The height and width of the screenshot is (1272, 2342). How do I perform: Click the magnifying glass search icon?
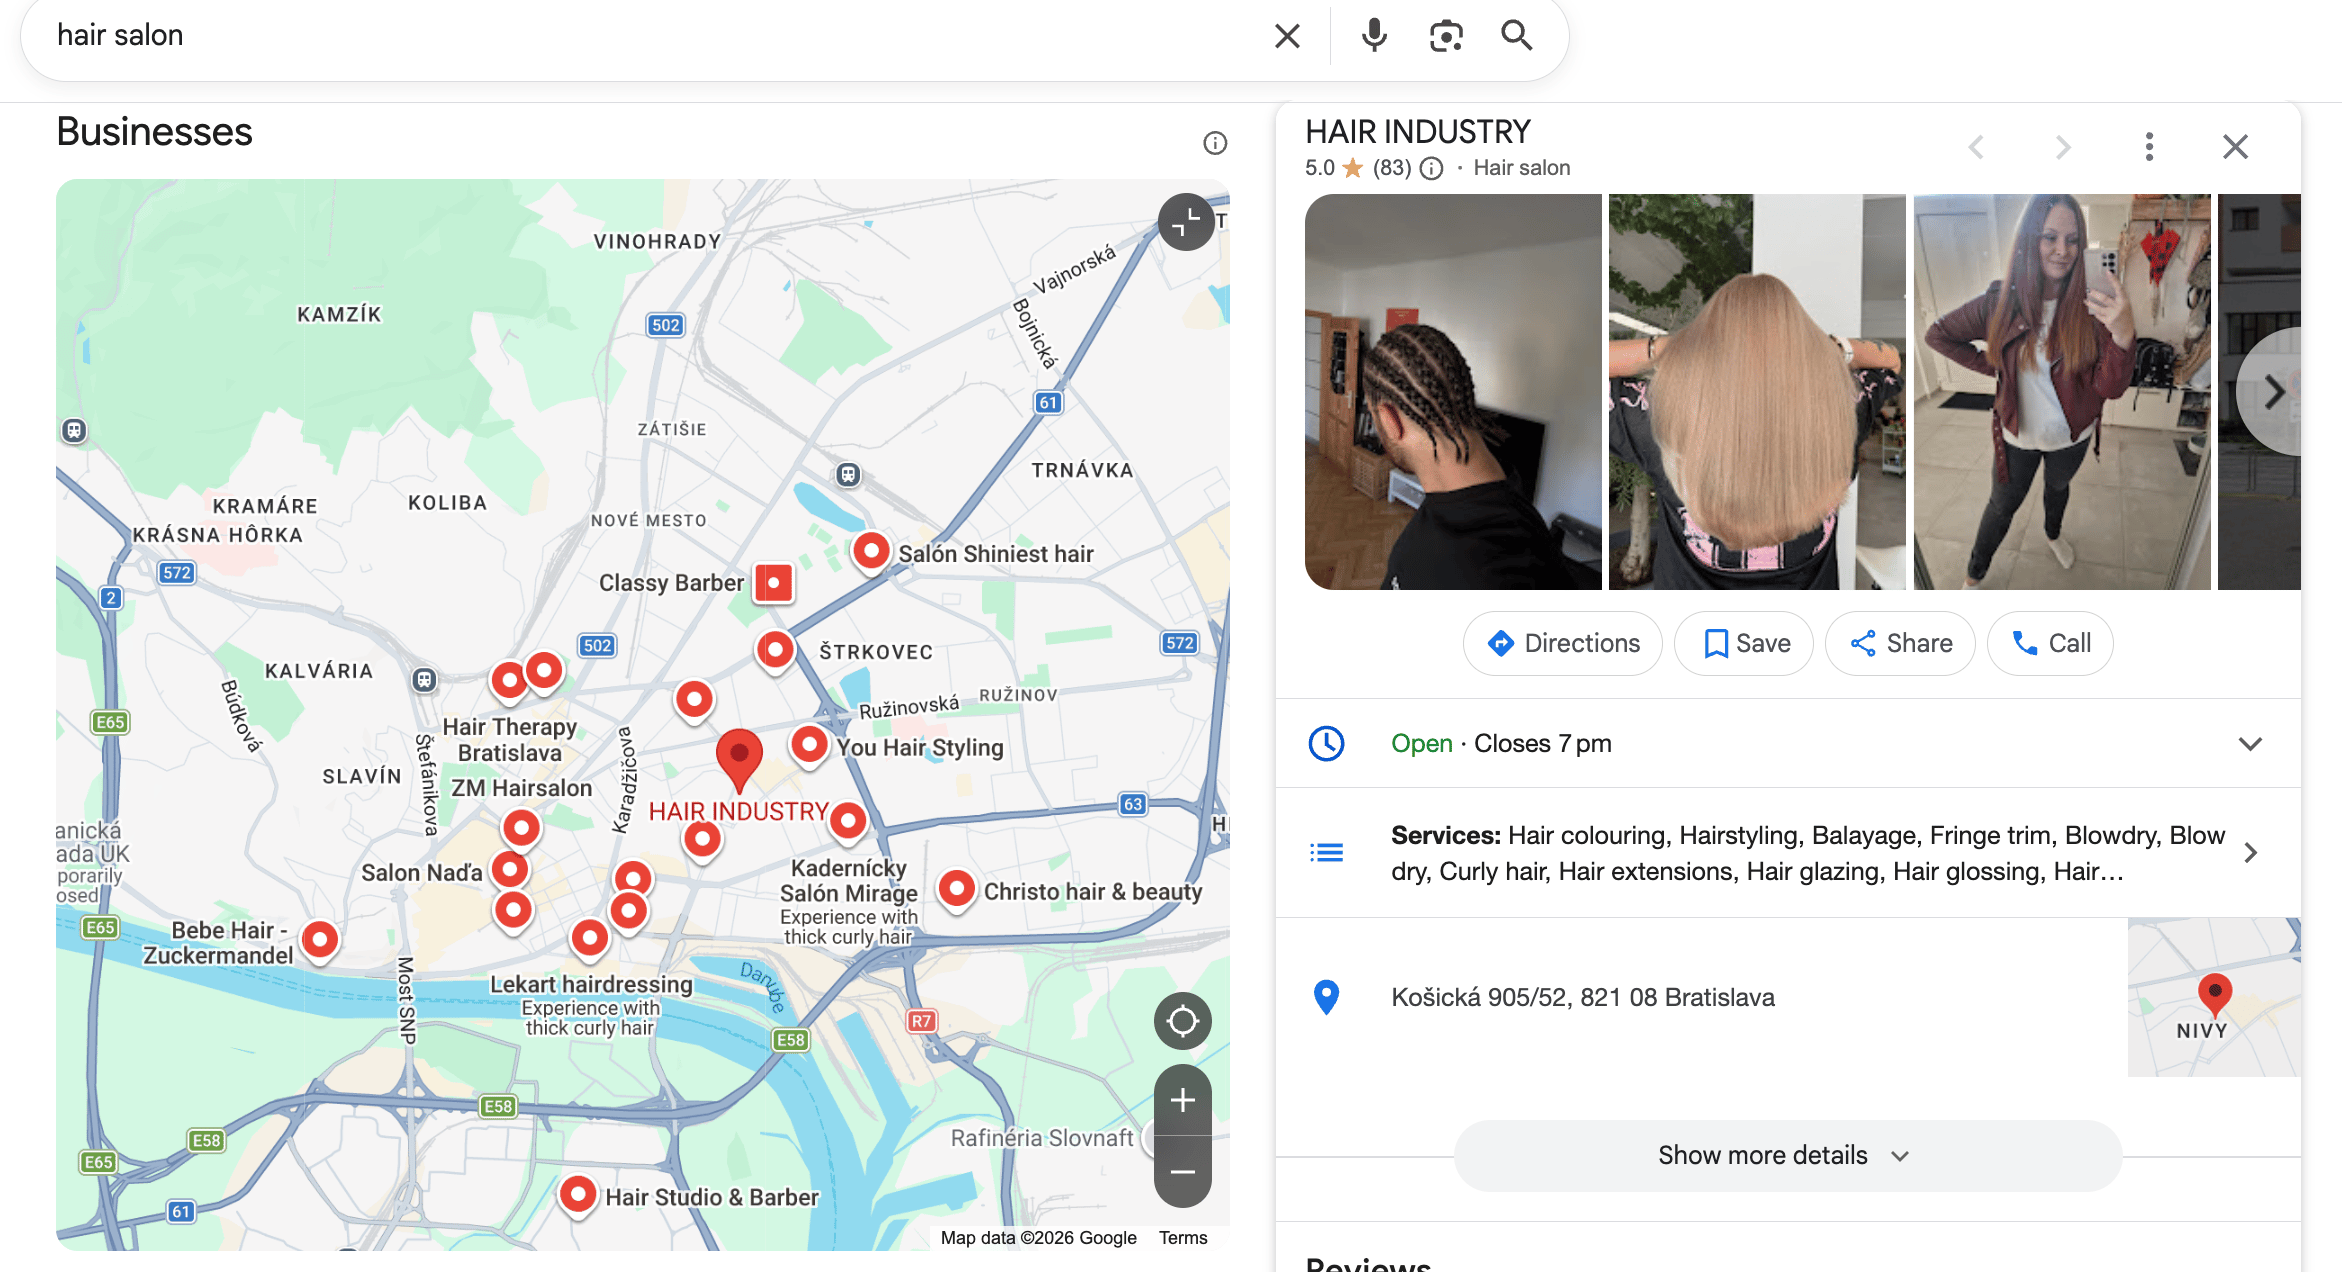pyautogui.click(x=1516, y=36)
